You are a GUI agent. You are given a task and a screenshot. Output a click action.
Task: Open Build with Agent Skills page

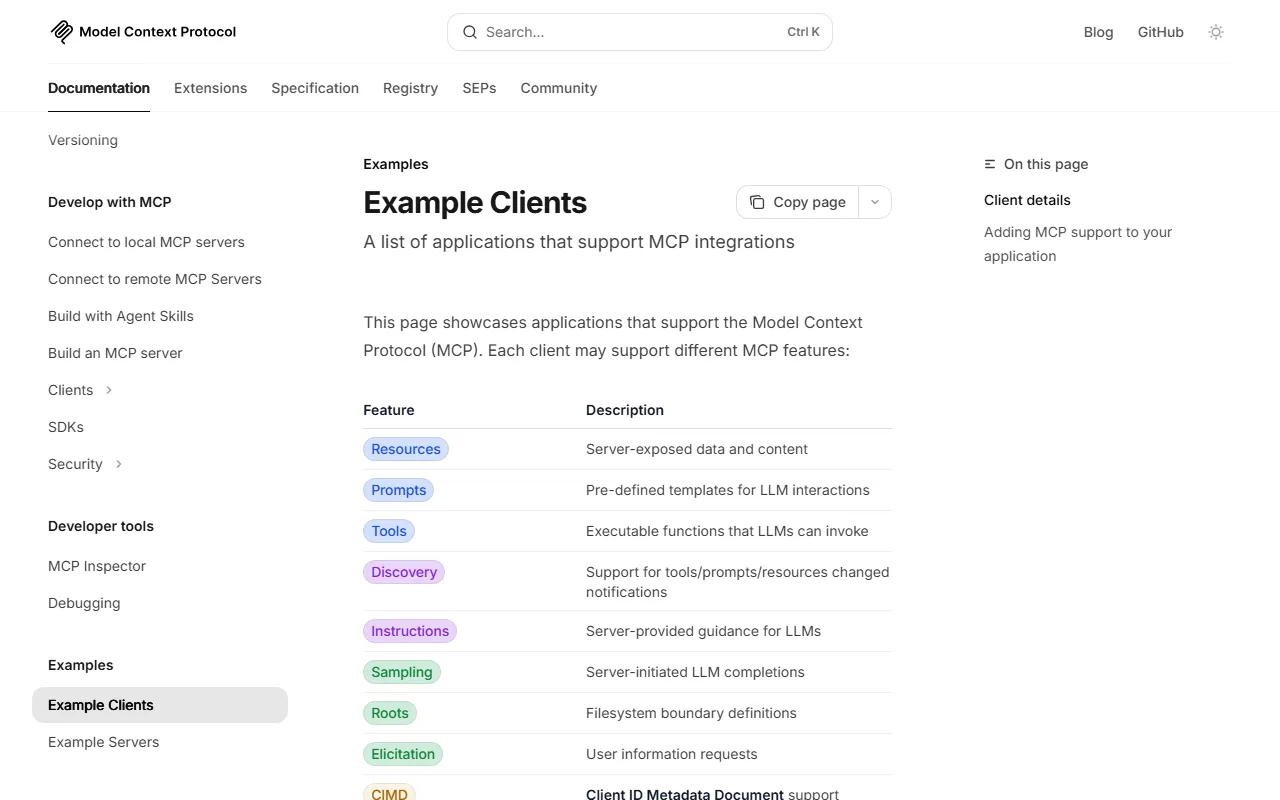(x=121, y=316)
